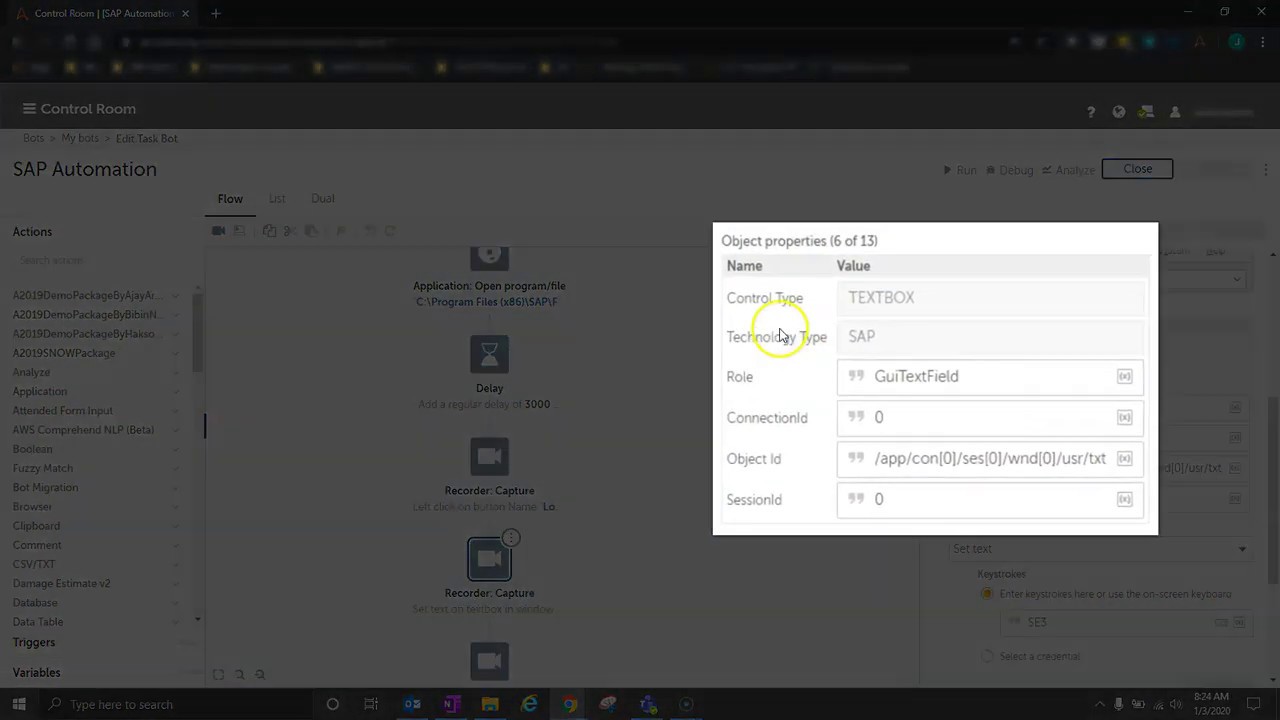Click the paste icon in flow toolbar
1280x720 pixels.
pos(311,231)
